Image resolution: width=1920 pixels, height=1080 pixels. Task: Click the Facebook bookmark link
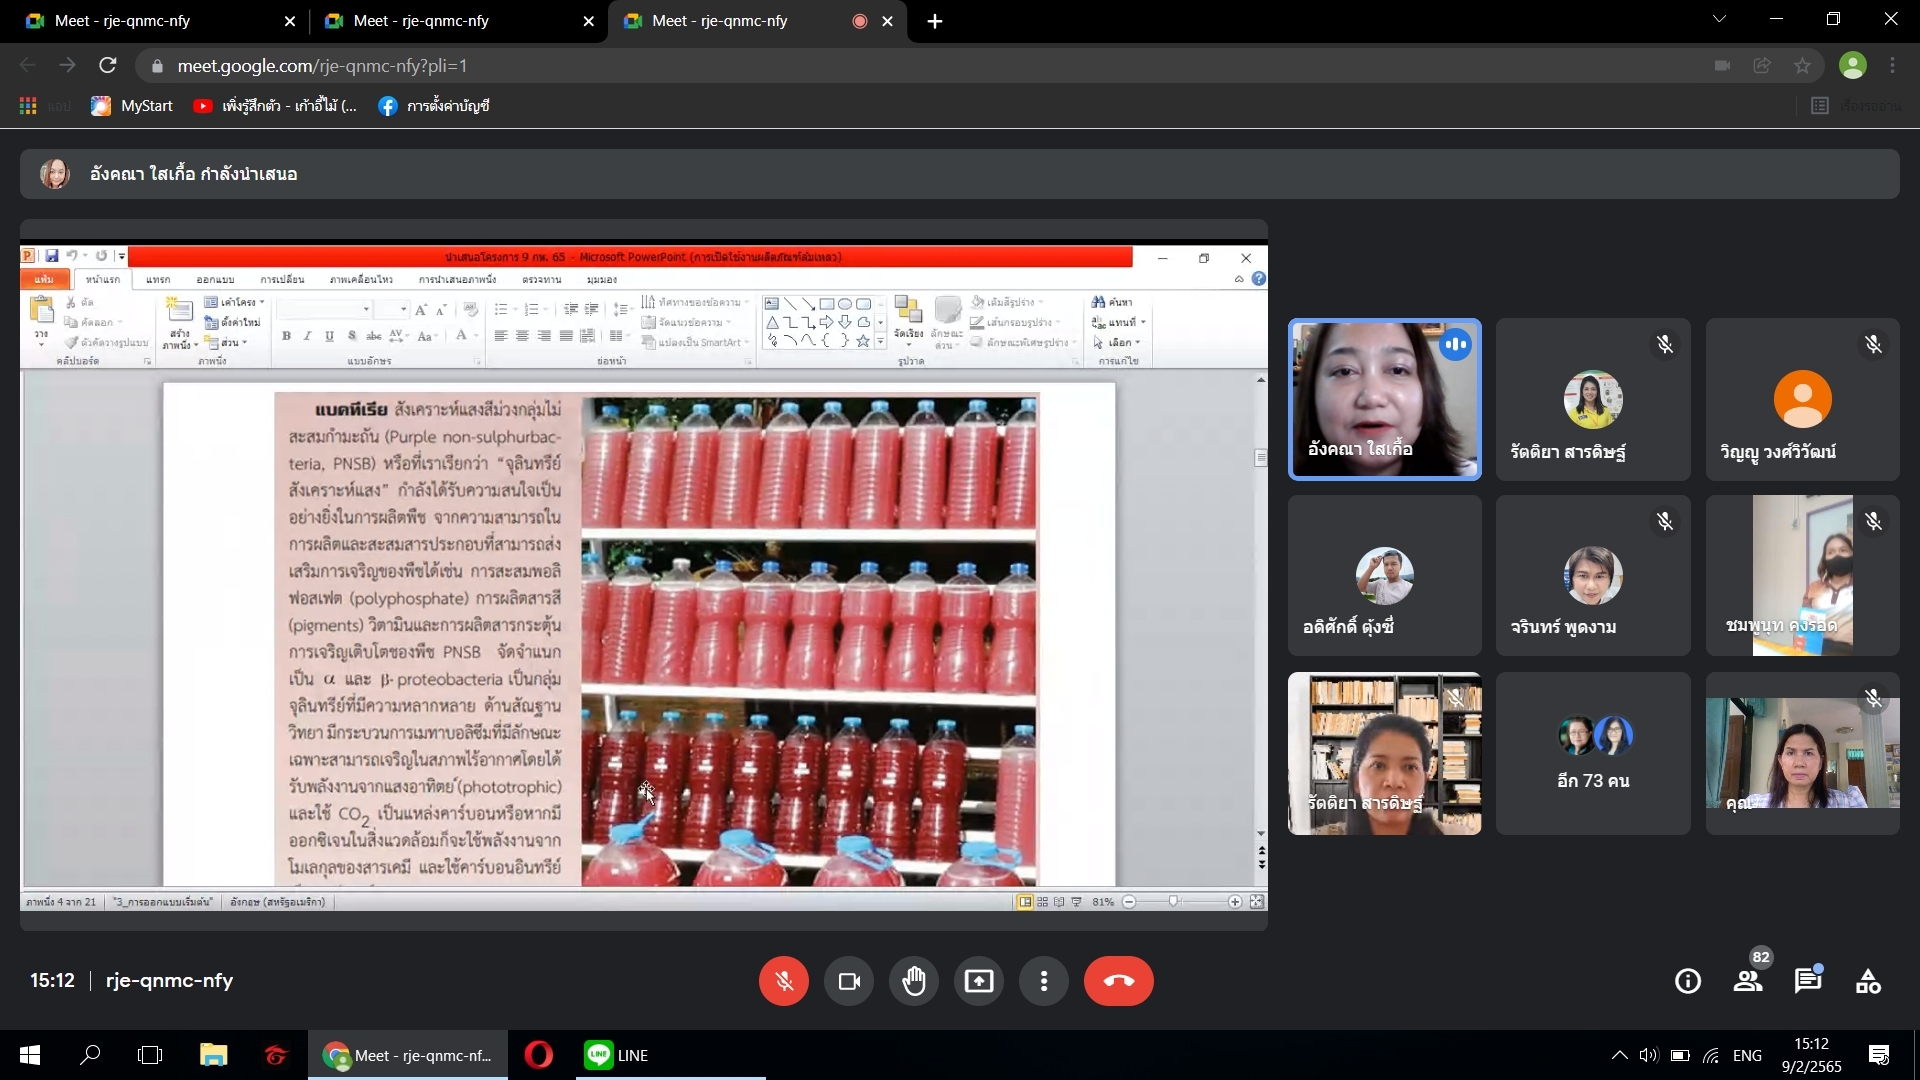434,106
